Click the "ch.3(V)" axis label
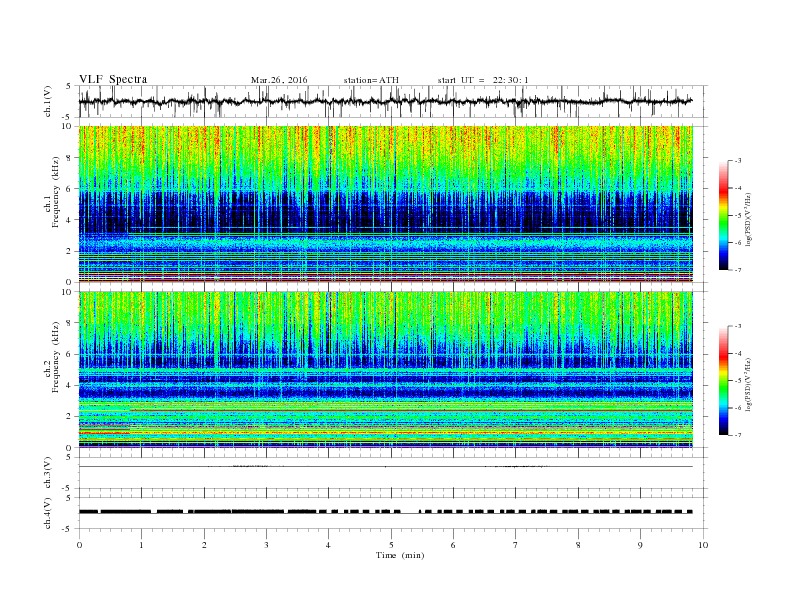 (x=48, y=473)
